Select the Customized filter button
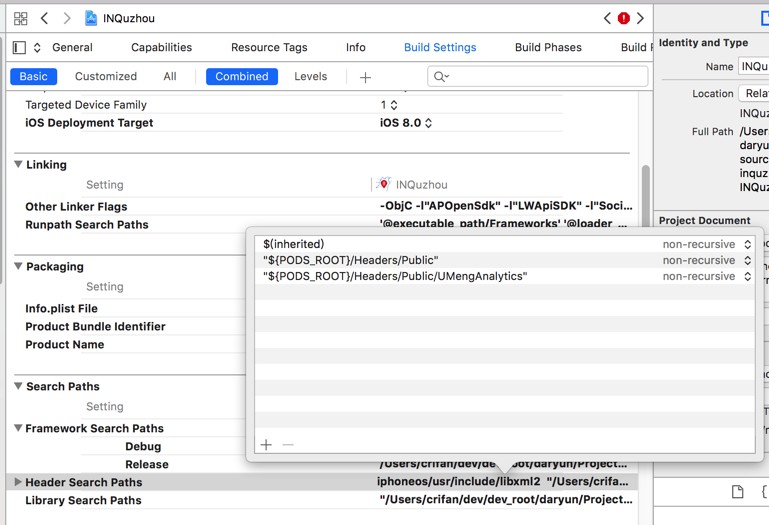769x525 pixels. click(106, 77)
